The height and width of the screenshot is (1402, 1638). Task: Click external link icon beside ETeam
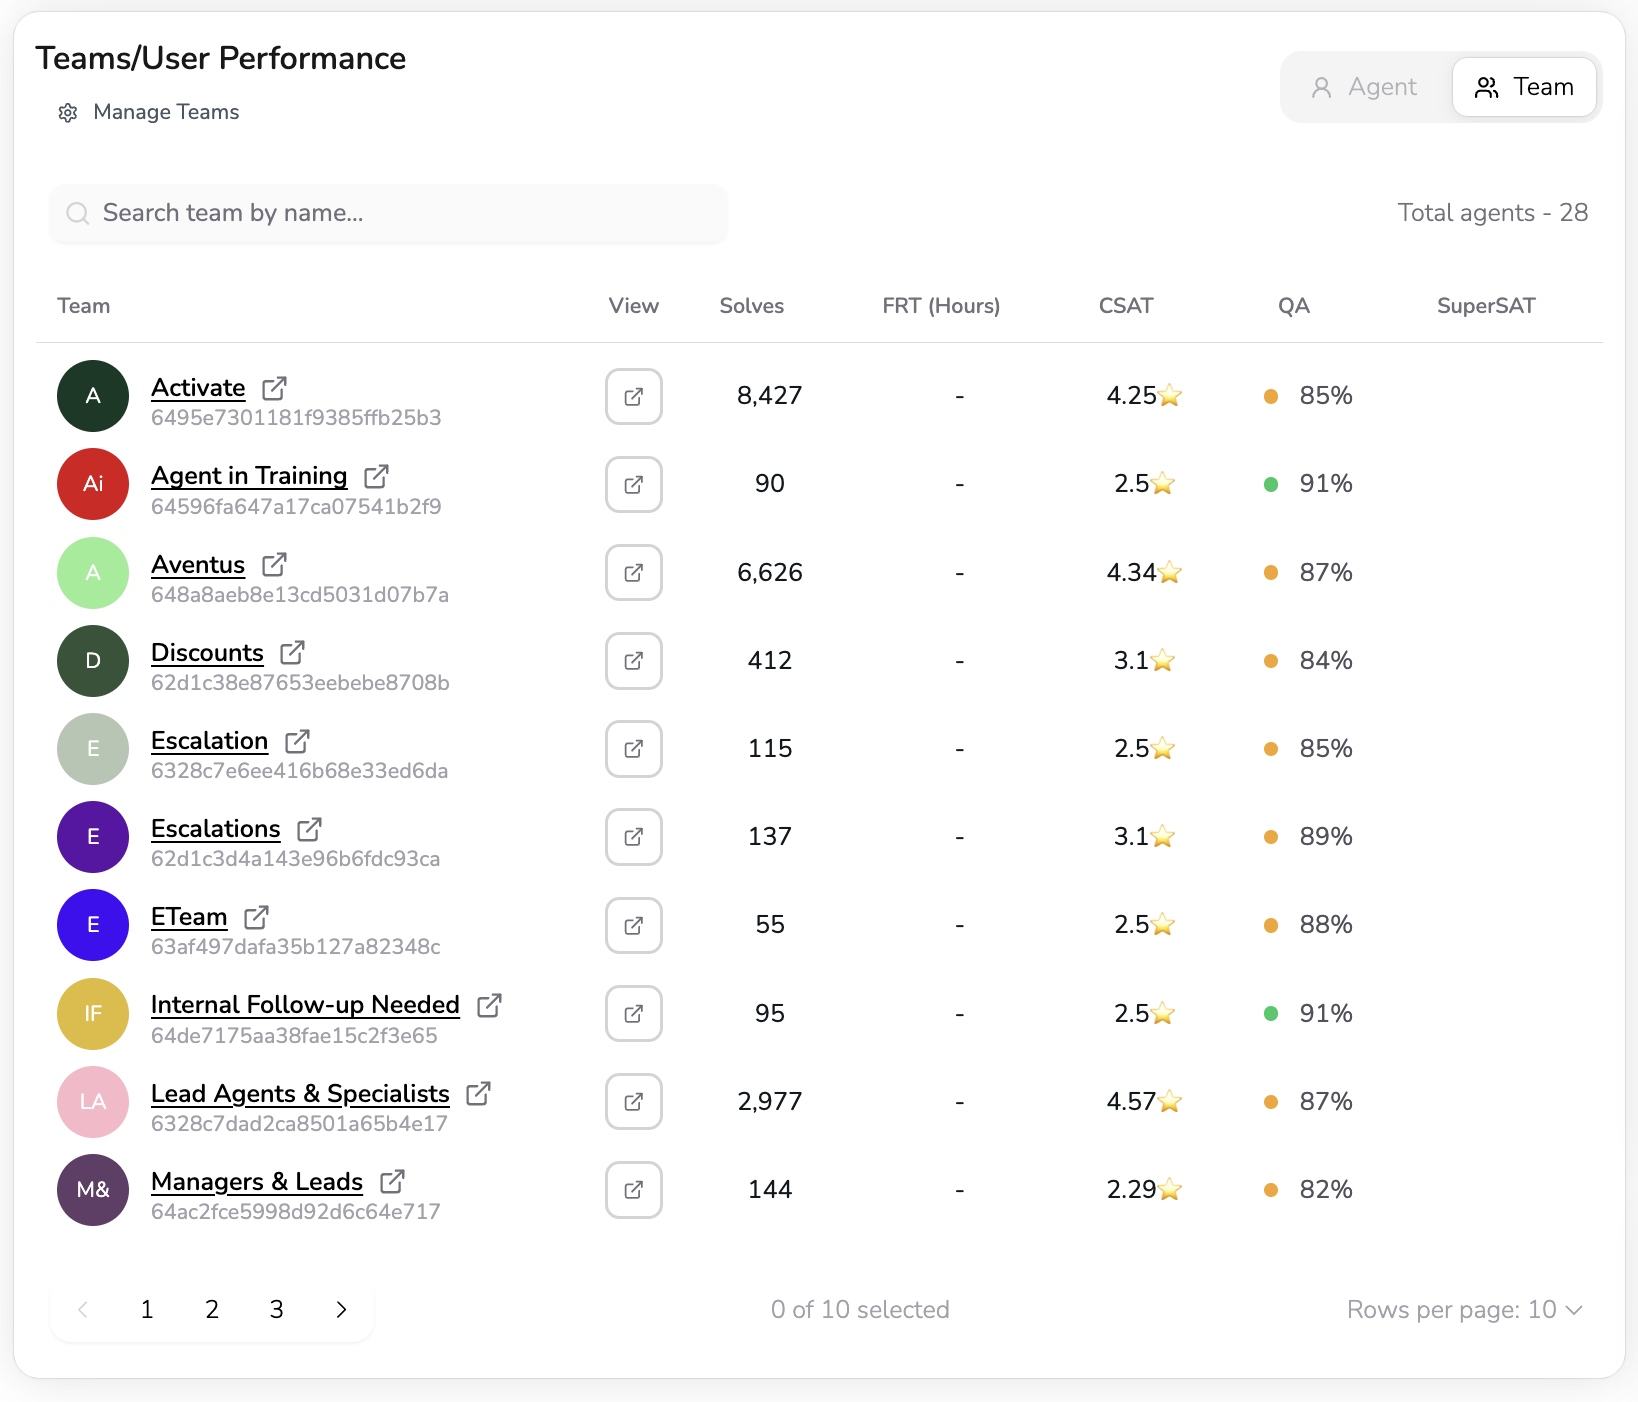256,917
